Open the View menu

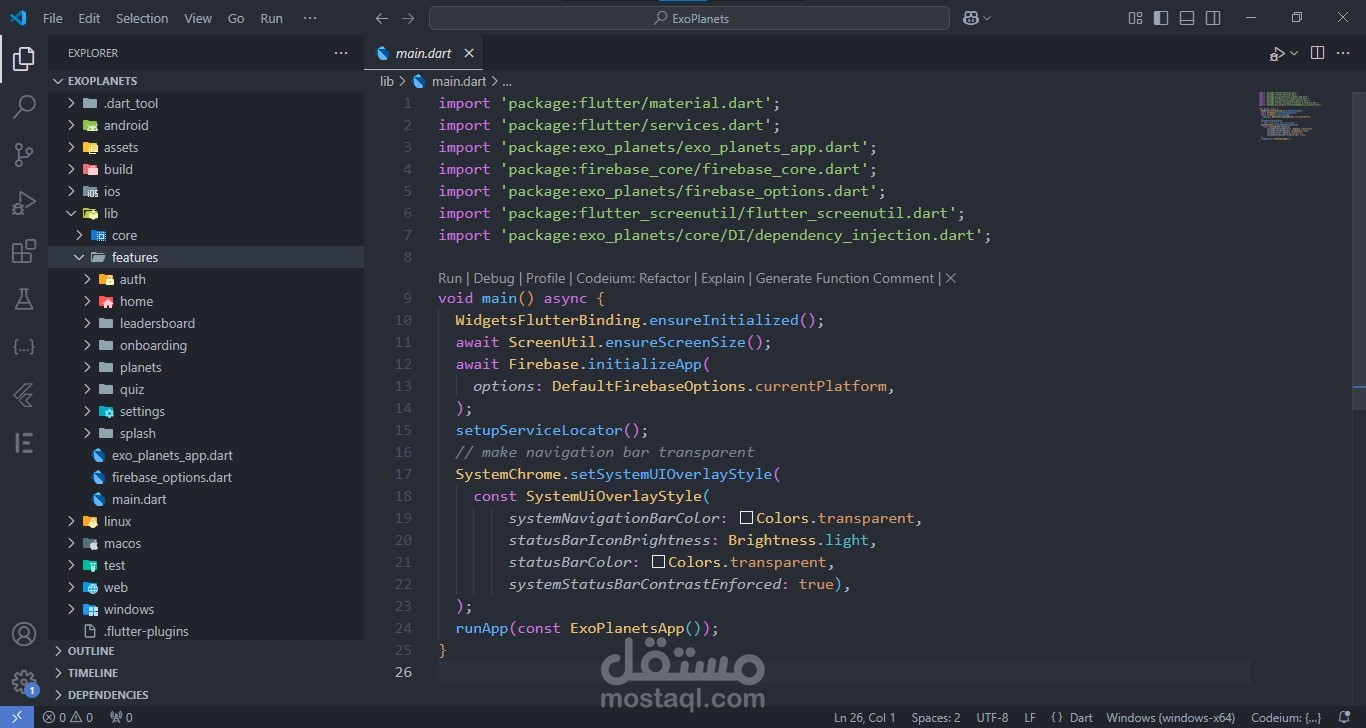(x=198, y=18)
